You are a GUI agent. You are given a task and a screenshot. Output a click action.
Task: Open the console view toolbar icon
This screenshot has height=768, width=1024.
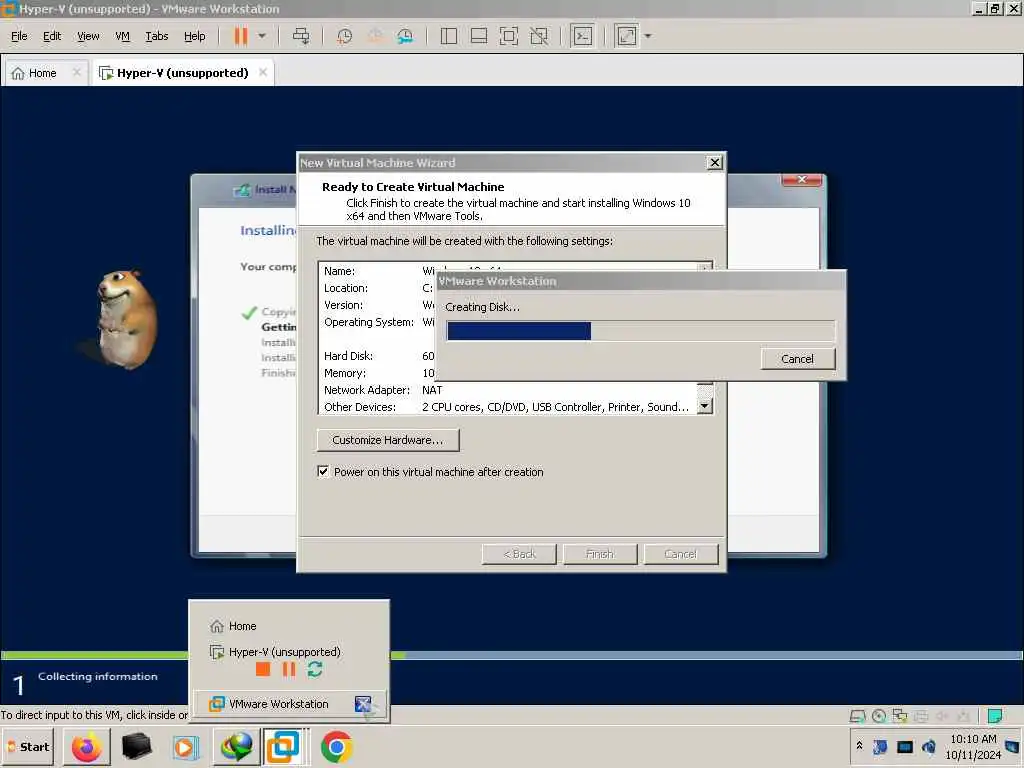coord(583,36)
